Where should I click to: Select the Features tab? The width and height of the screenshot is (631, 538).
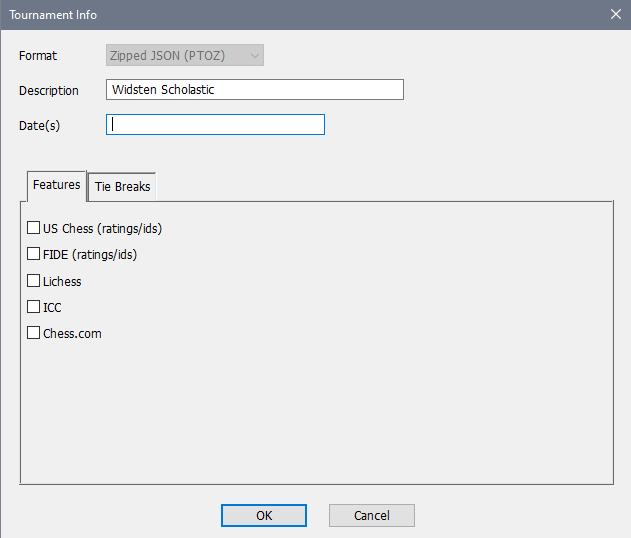[56, 185]
